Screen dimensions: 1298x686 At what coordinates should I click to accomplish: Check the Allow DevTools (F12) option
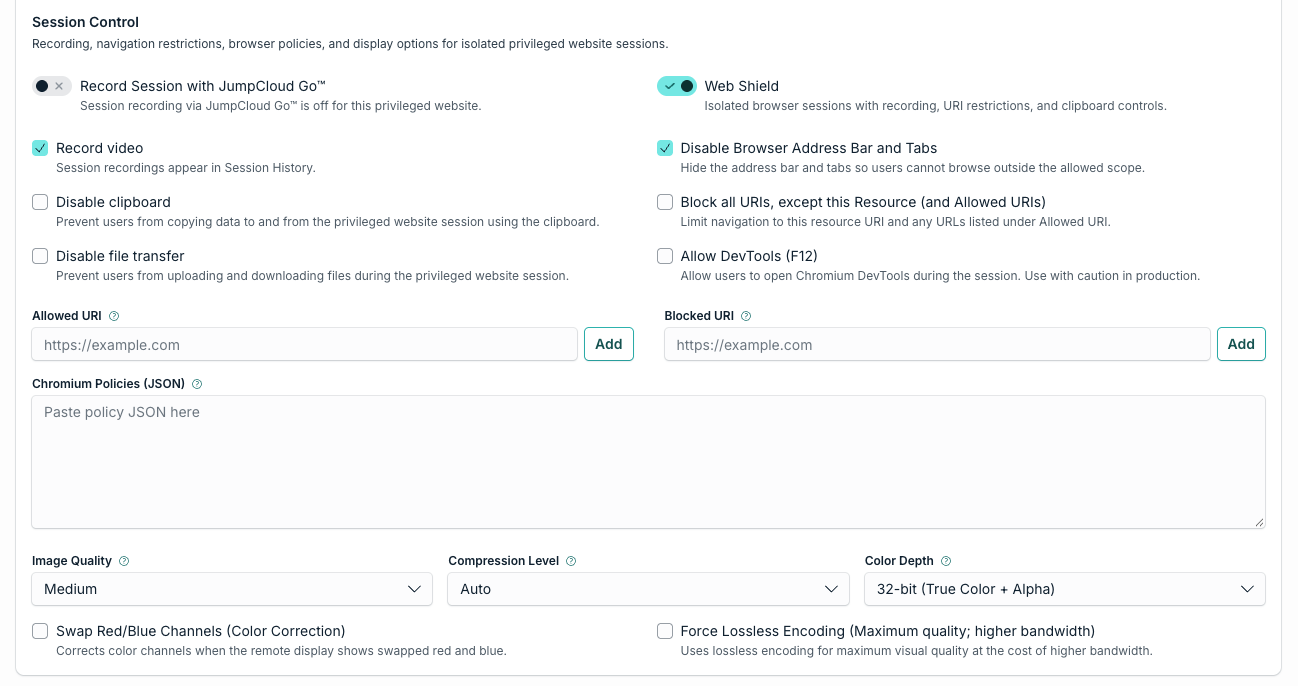(x=665, y=256)
